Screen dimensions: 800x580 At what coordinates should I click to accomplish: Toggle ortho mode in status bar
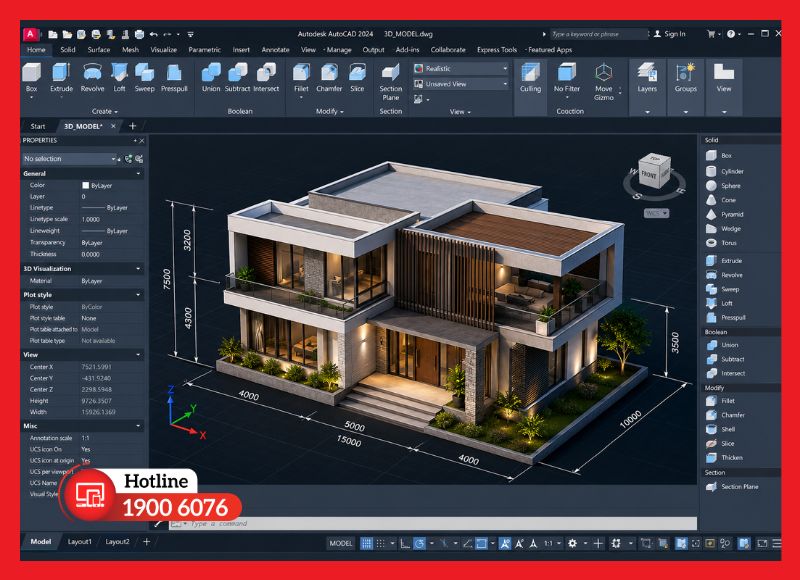point(405,543)
